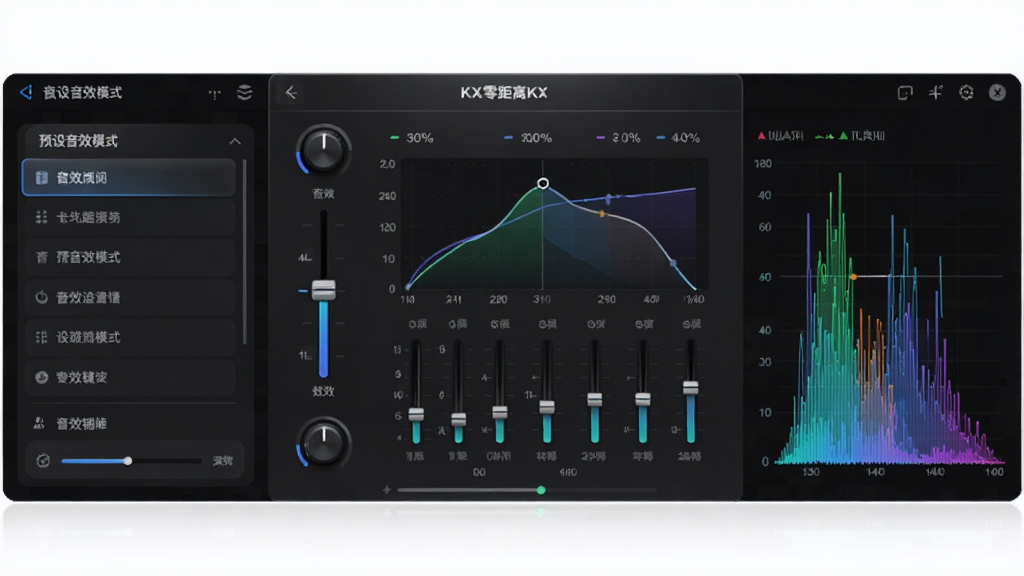This screenshot has width=1024, height=576.
Task: Click the tall vertical fader handle between the knobs
Action: tap(323, 289)
